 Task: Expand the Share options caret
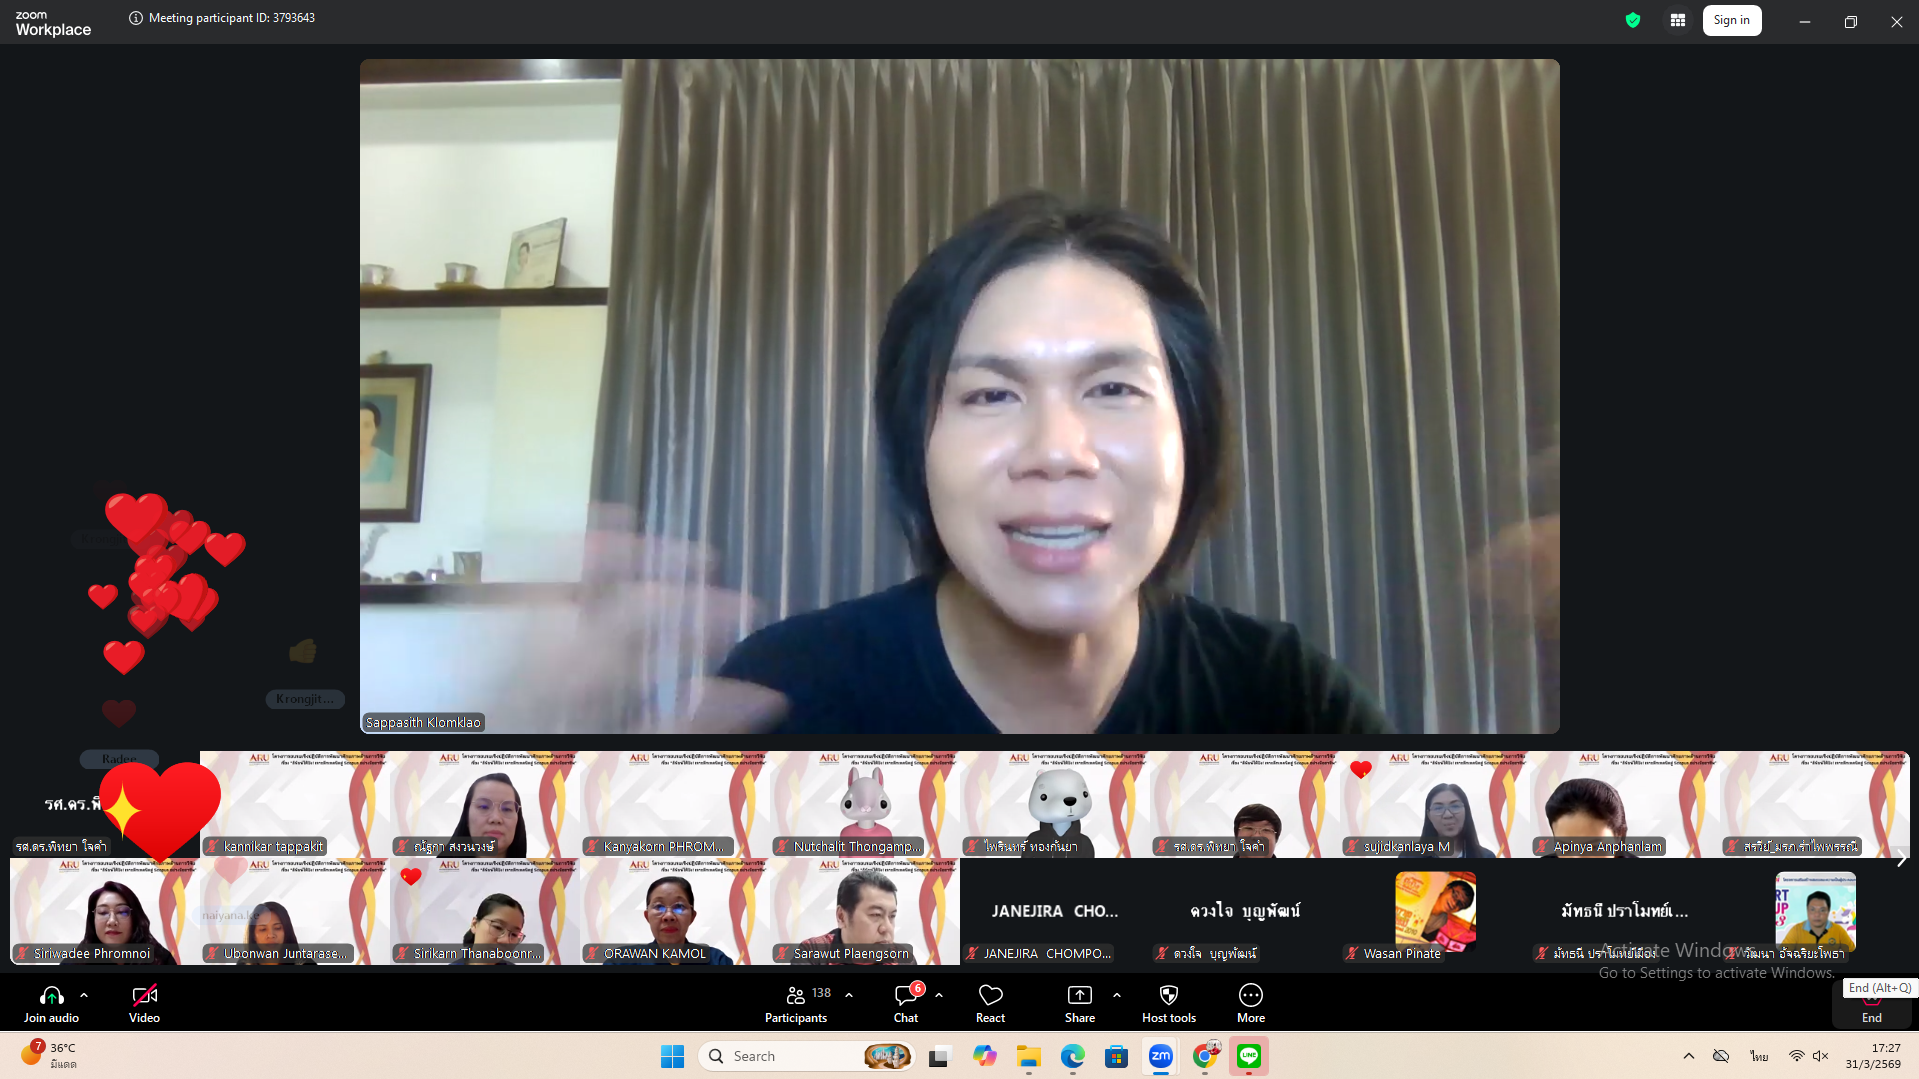1117,995
